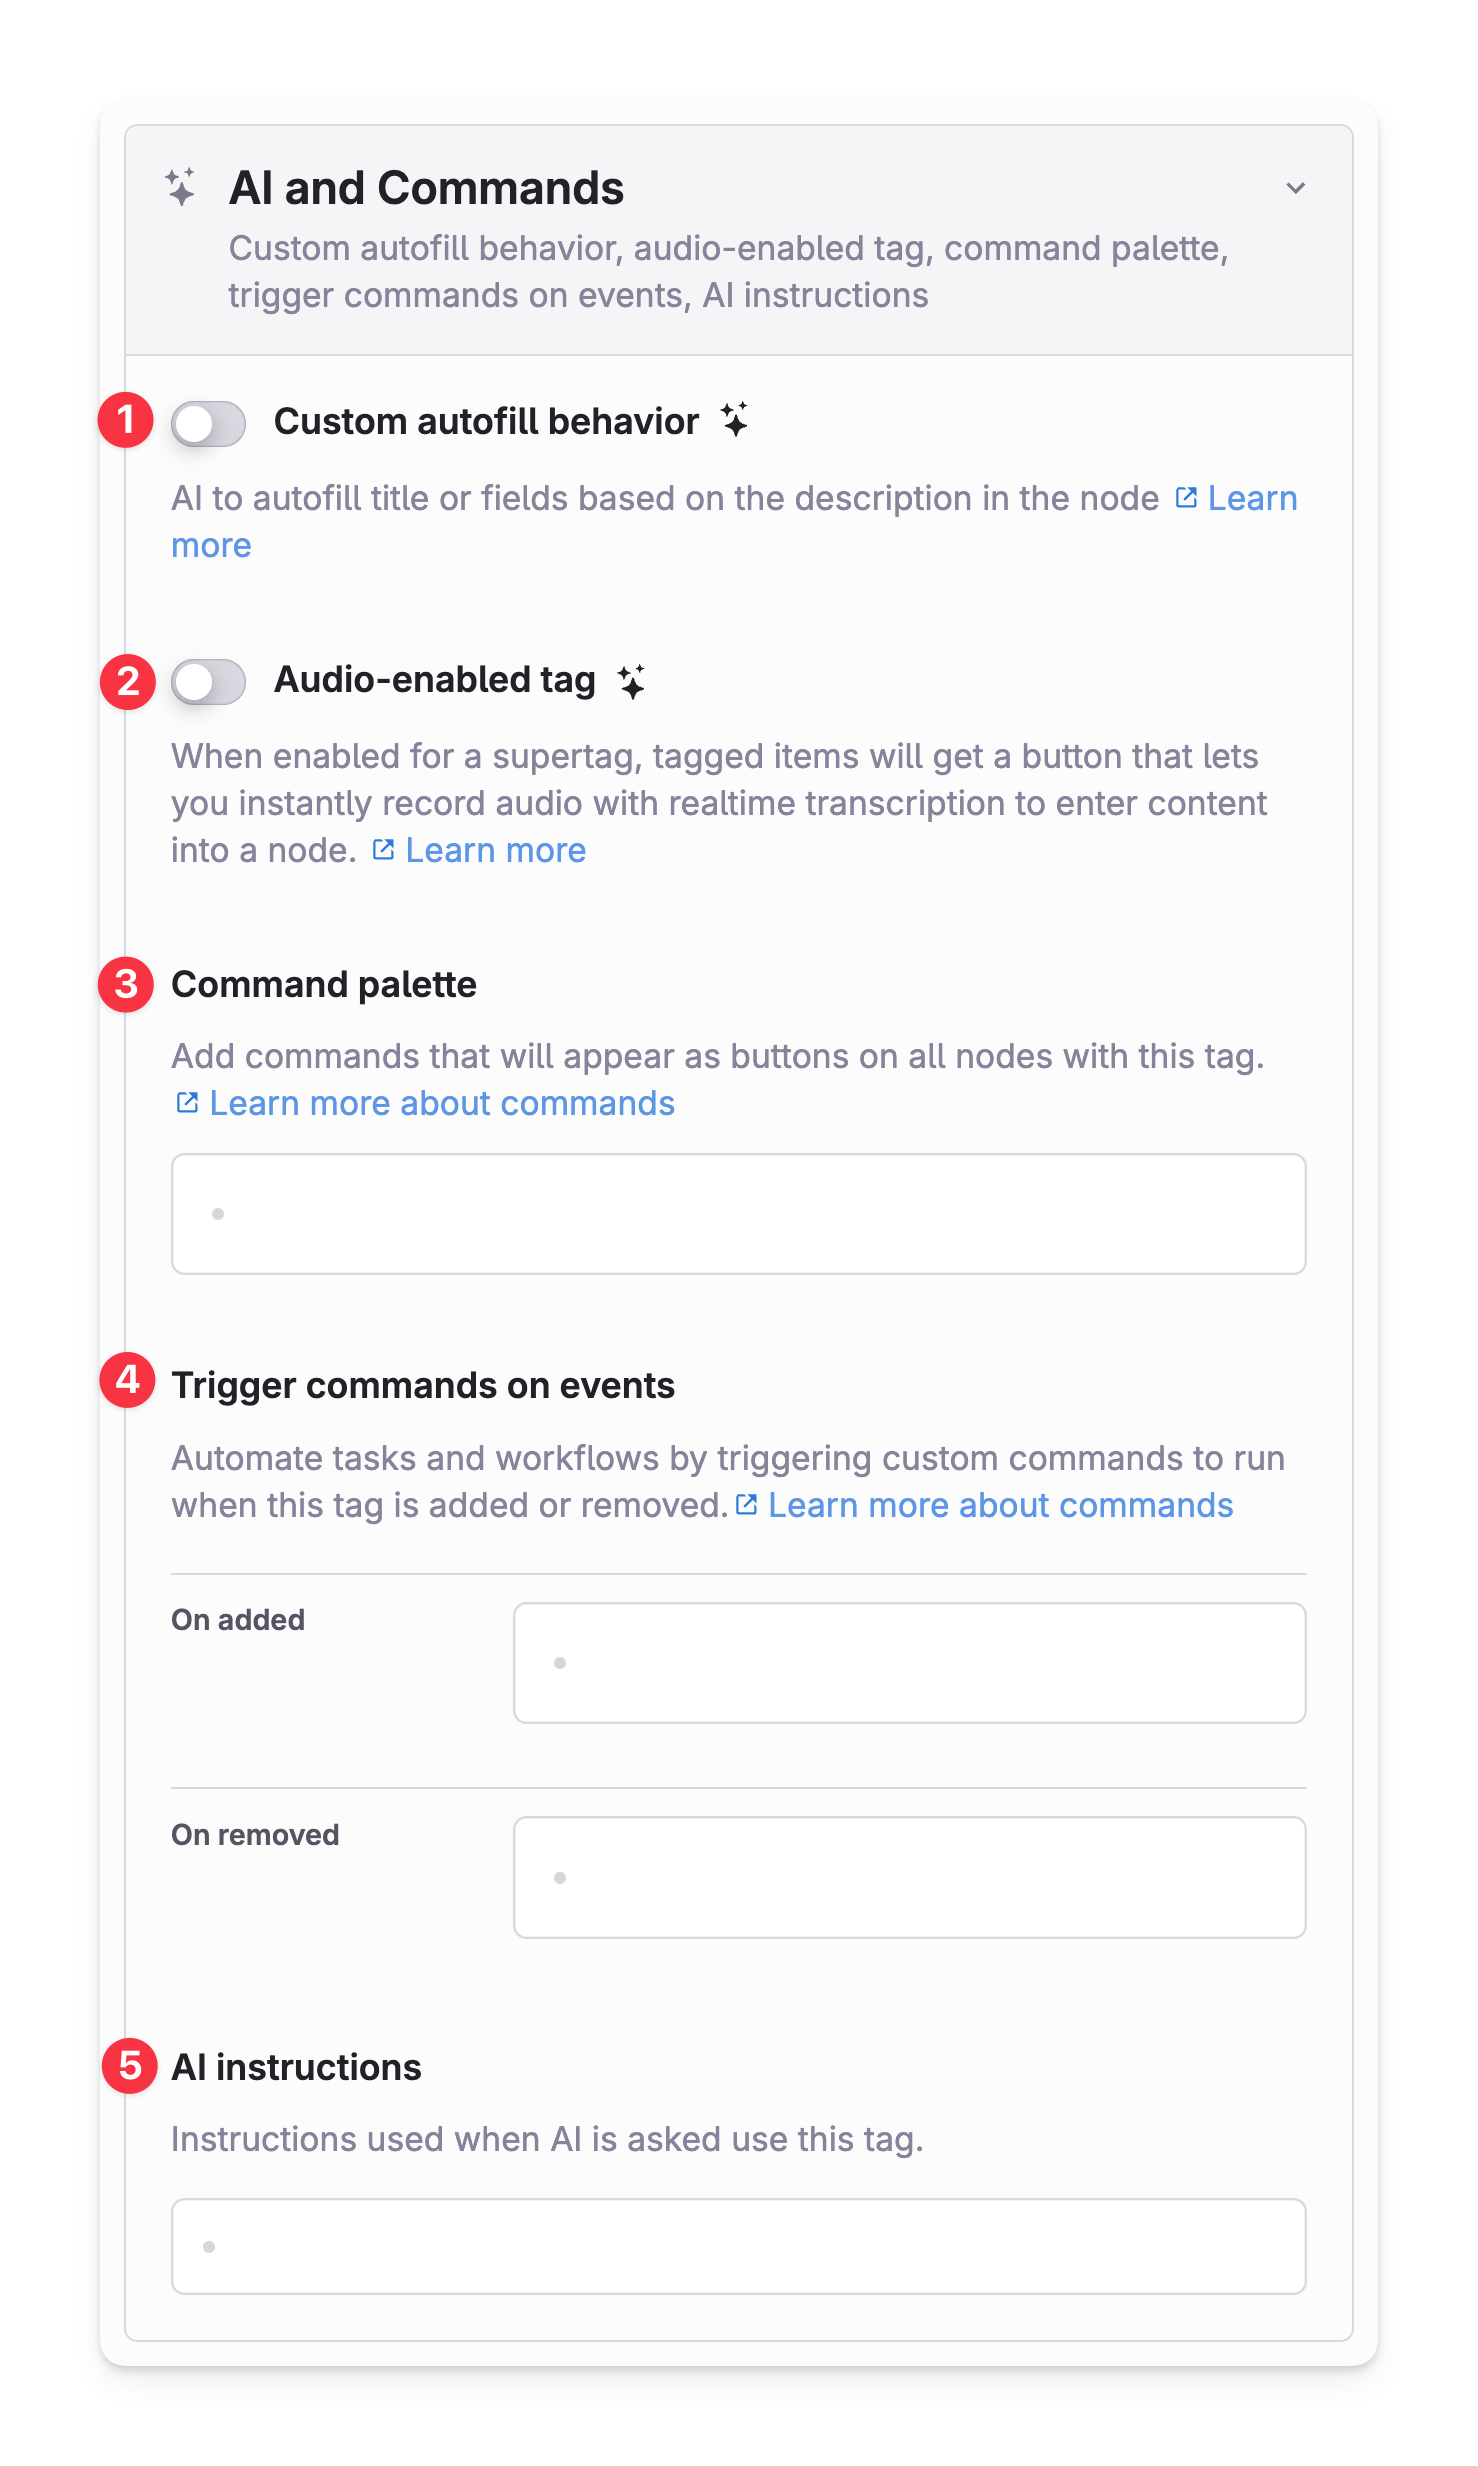Click the On removed command field
Screen dimensions: 1478x2466
(910, 1878)
